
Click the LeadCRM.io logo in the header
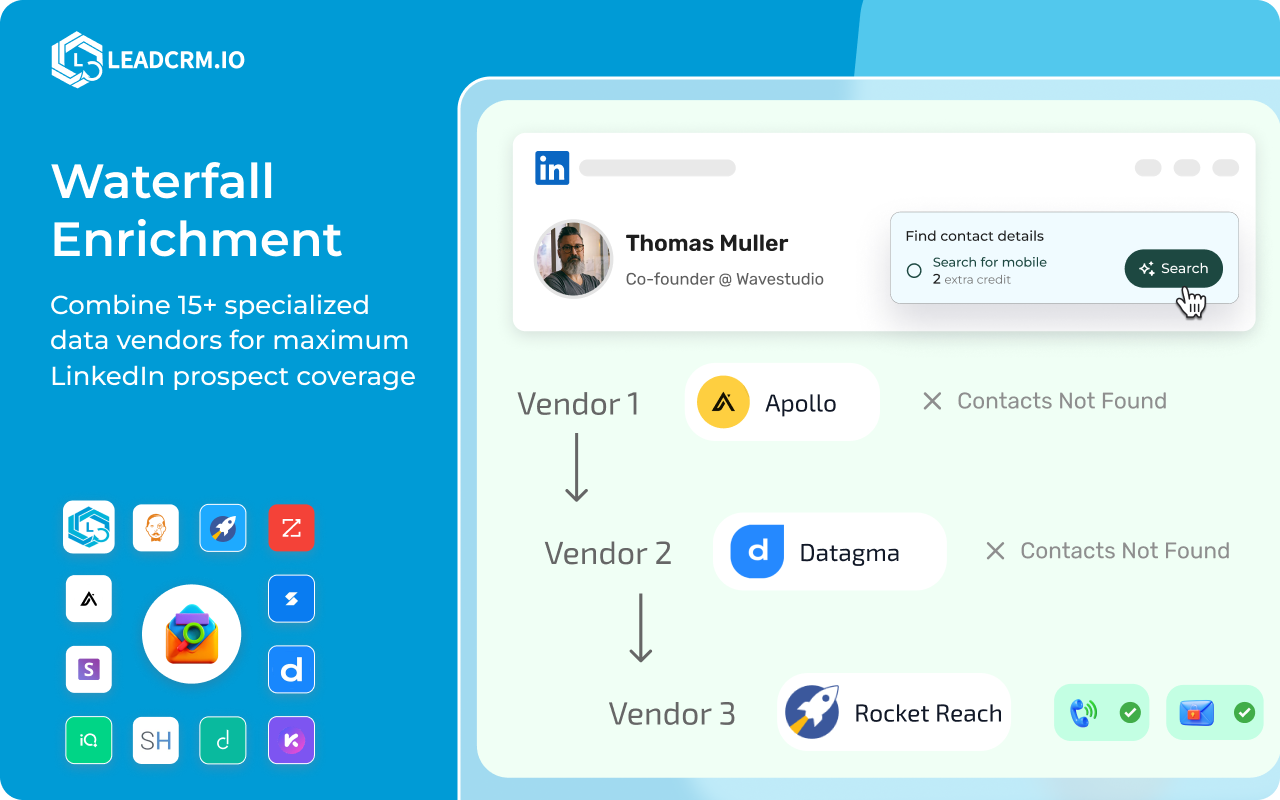tap(148, 60)
